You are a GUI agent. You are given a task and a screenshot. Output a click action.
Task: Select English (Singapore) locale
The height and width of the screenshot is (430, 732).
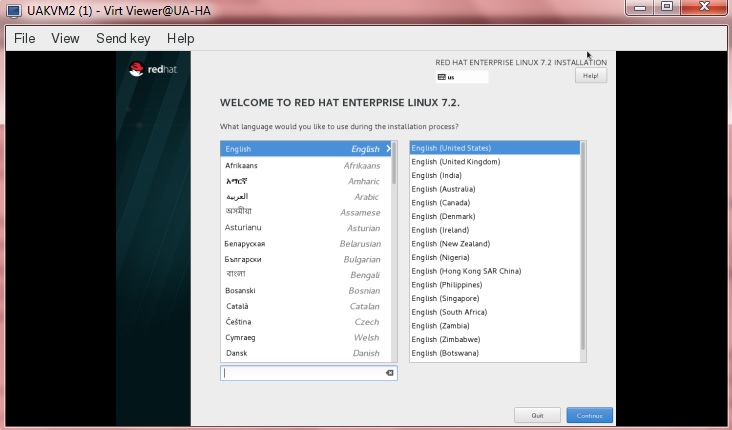tap(495, 298)
